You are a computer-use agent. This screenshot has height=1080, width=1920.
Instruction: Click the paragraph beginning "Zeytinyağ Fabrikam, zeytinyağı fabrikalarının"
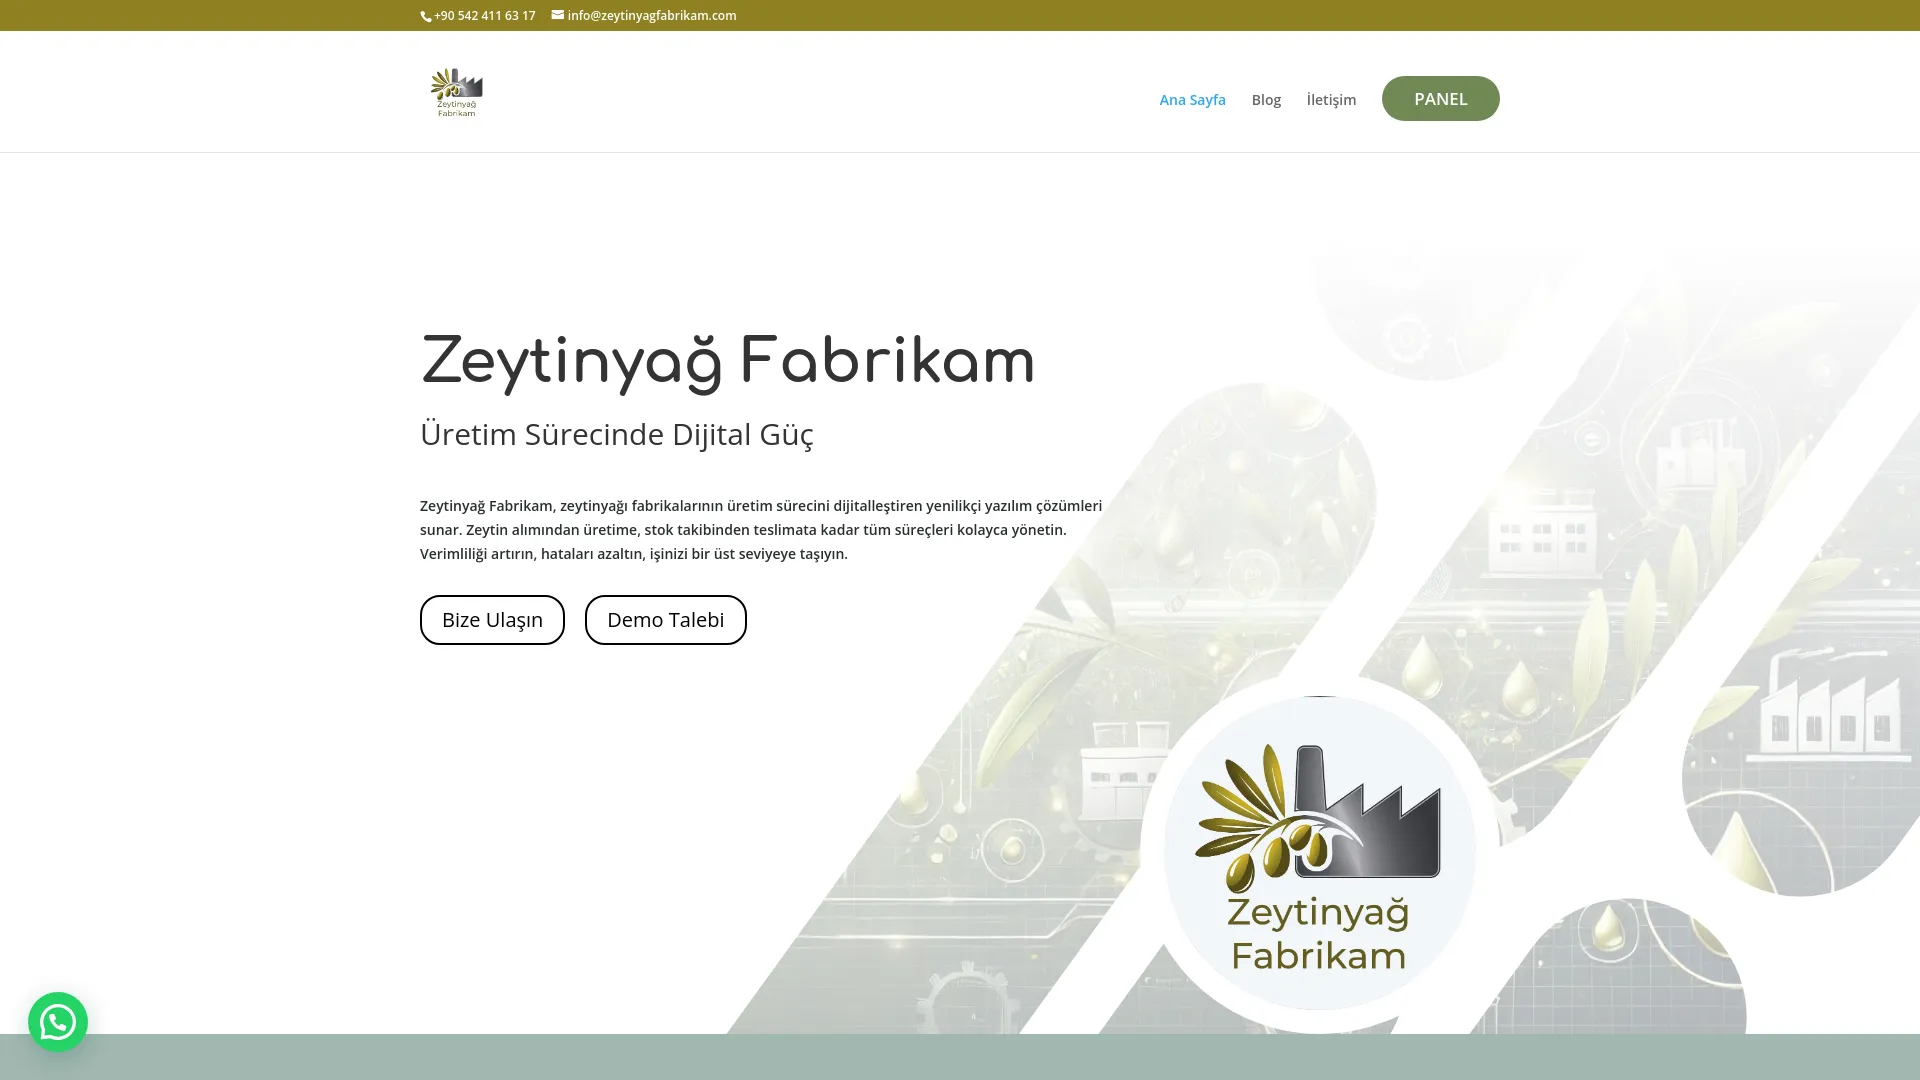[x=761, y=530]
